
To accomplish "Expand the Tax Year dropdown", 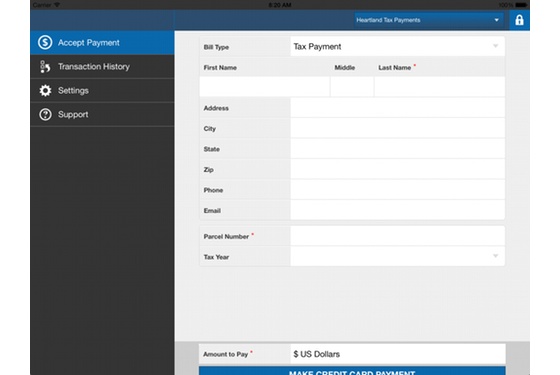I will coord(398,256).
